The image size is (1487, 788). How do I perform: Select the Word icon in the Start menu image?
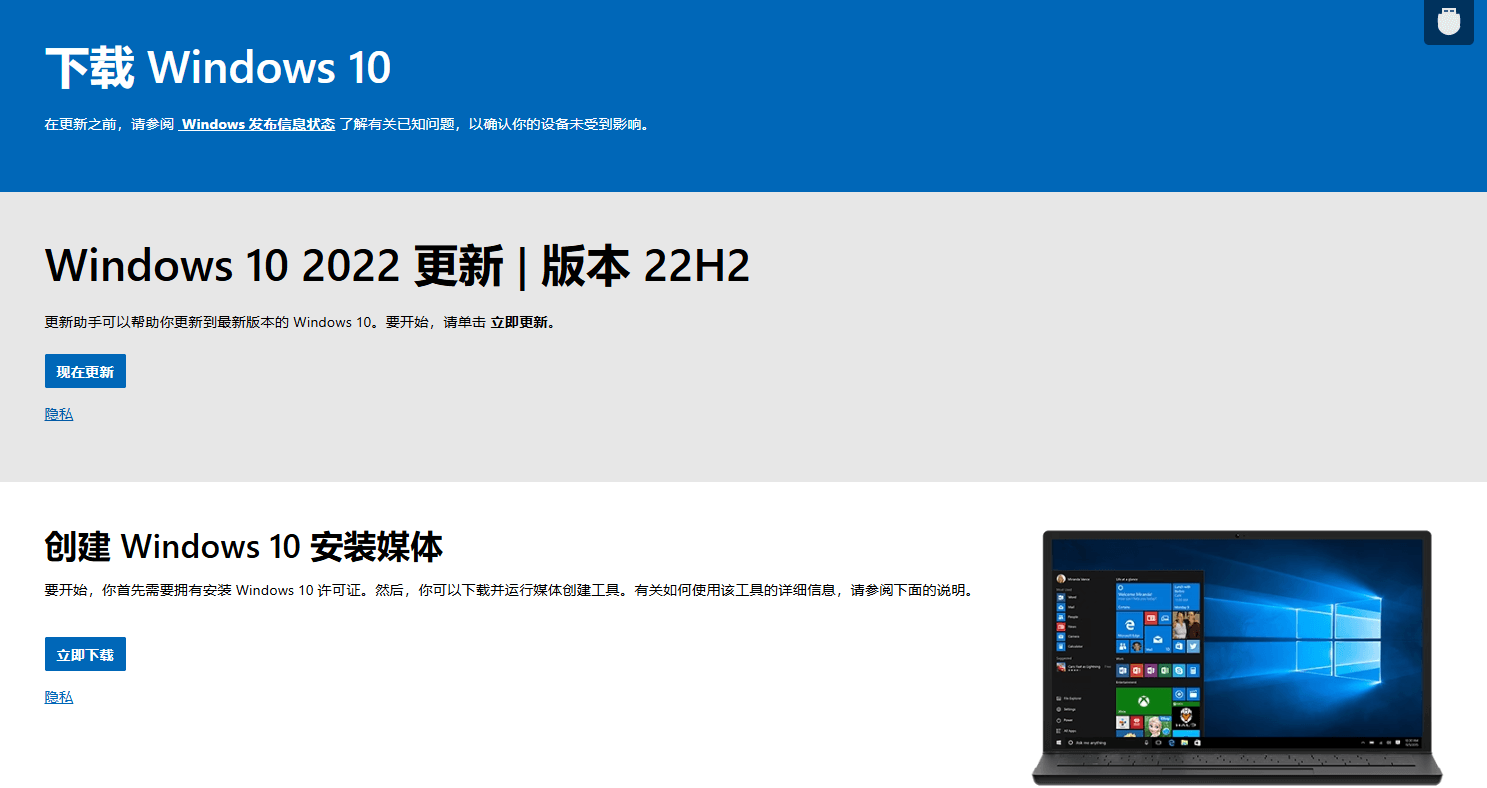click(x=1060, y=597)
